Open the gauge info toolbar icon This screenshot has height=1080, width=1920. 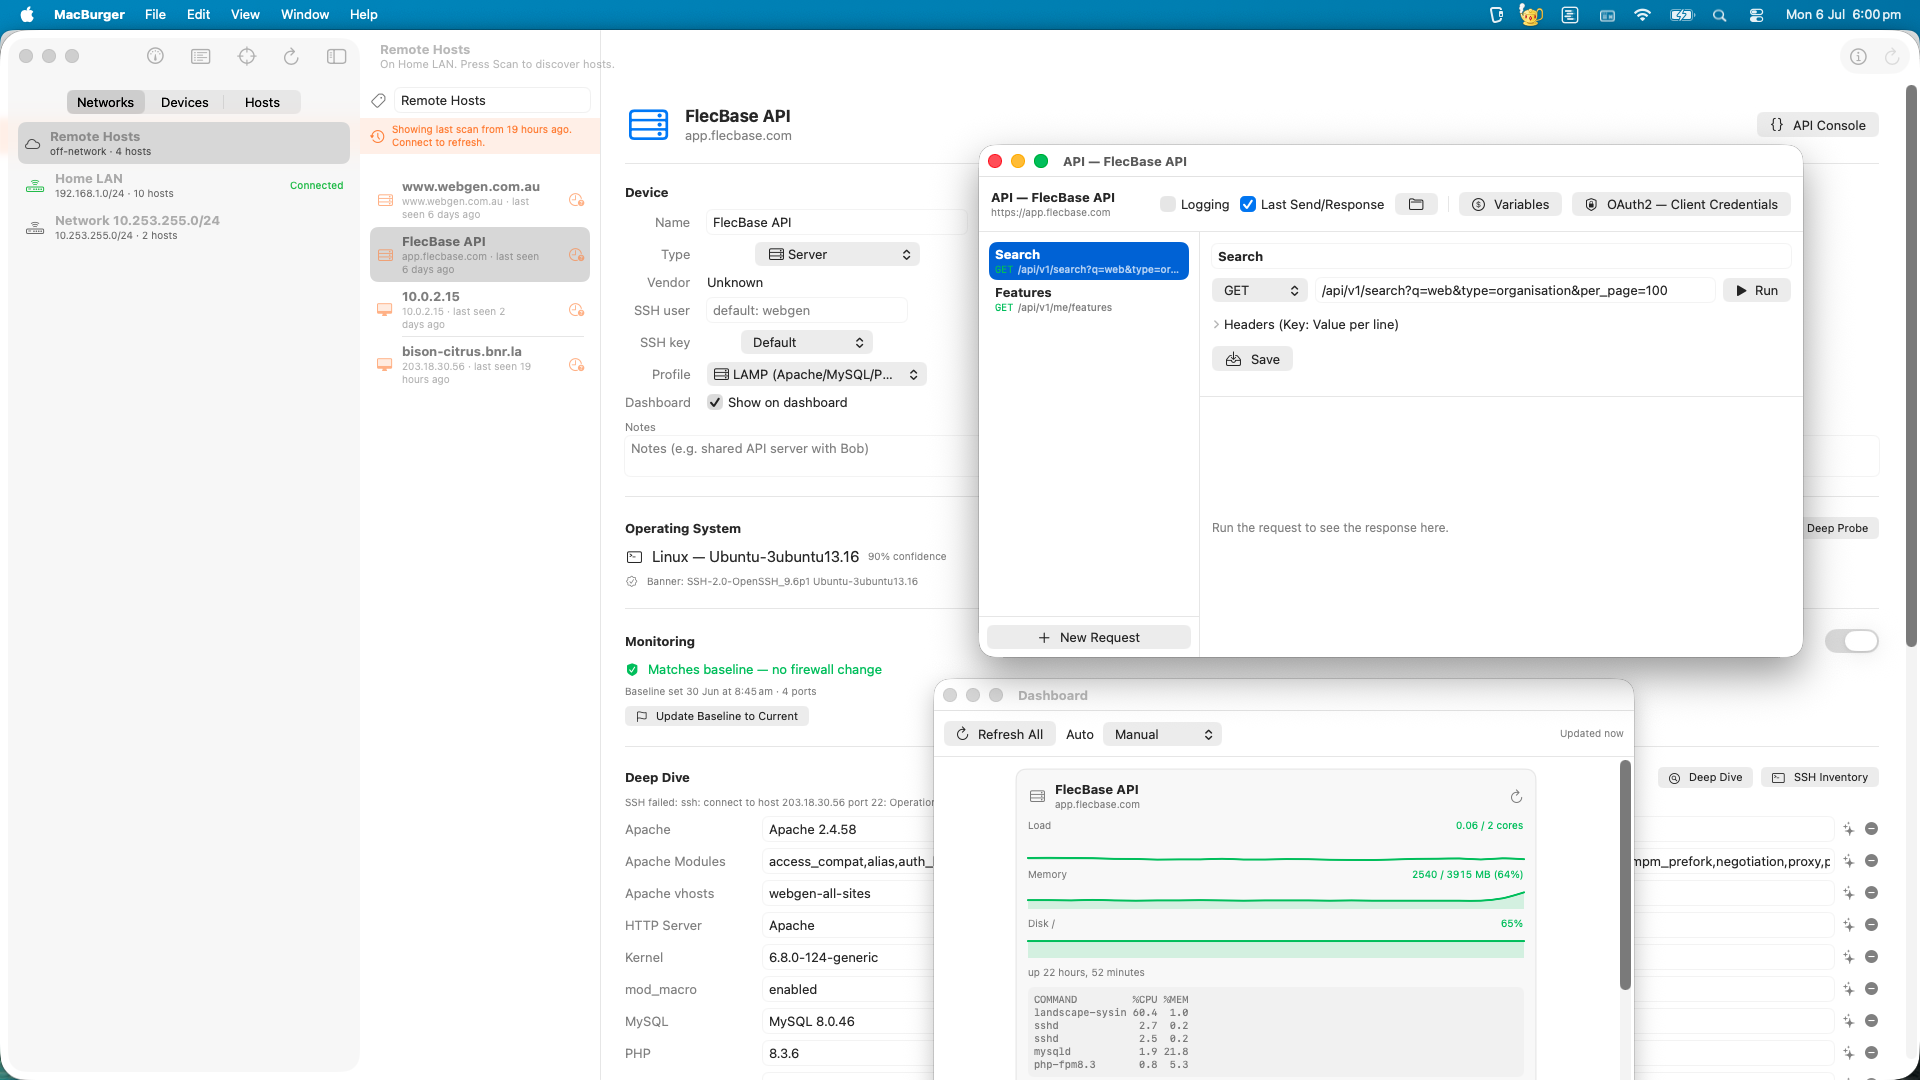(155, 56)
